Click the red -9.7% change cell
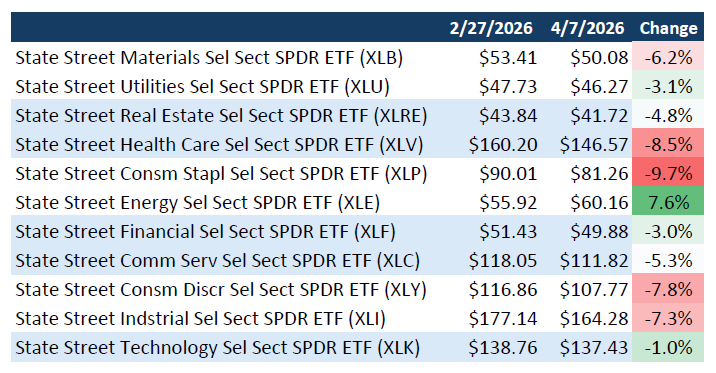This screenshot has height=373, width=716. pyautogui.click(x=668, y=173)
